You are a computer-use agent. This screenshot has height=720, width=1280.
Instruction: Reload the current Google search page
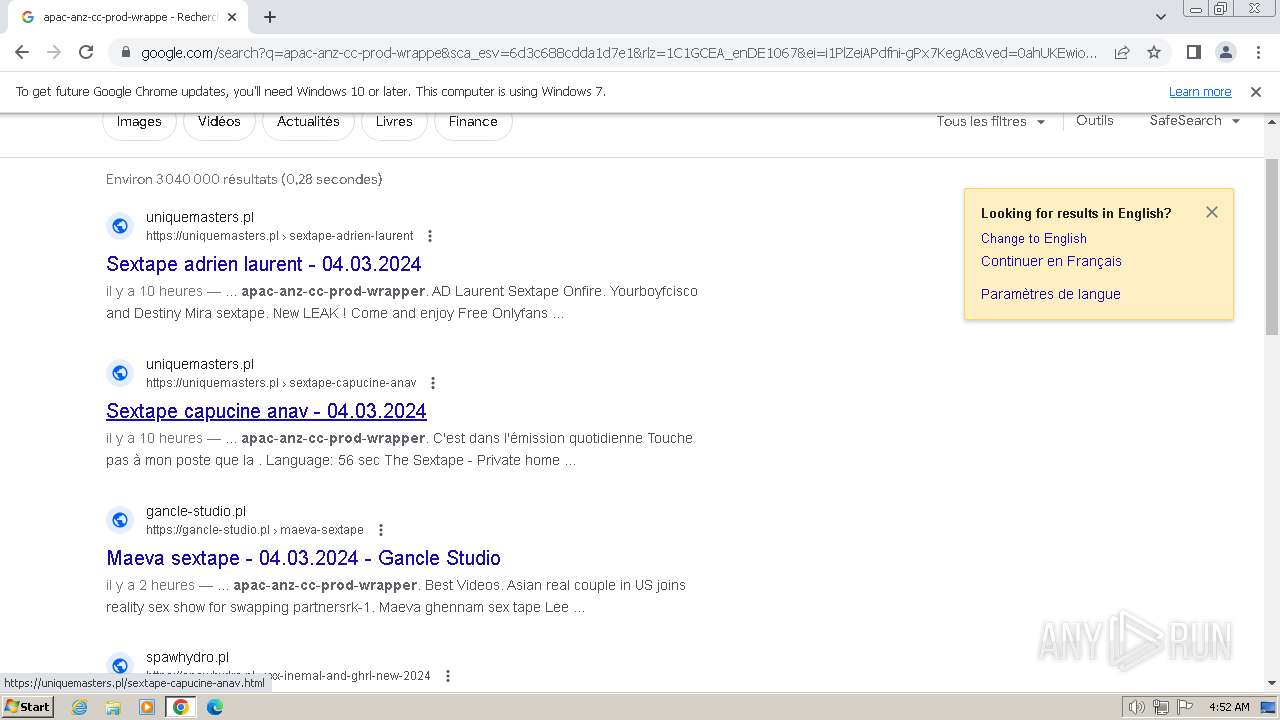[86, 52]
